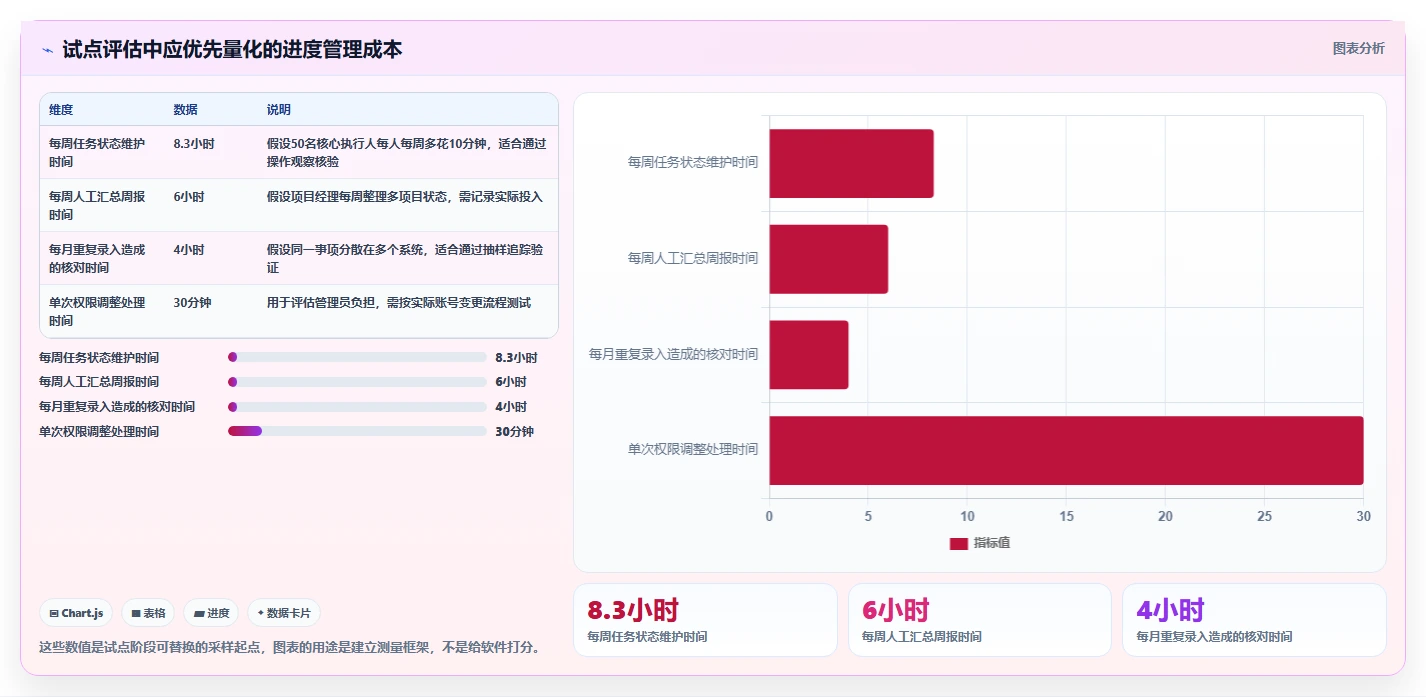Click the 30 tick on the chart x-axis
Image resolution: width=1426 pixels, height=697 pixels.
point(1363,517)
